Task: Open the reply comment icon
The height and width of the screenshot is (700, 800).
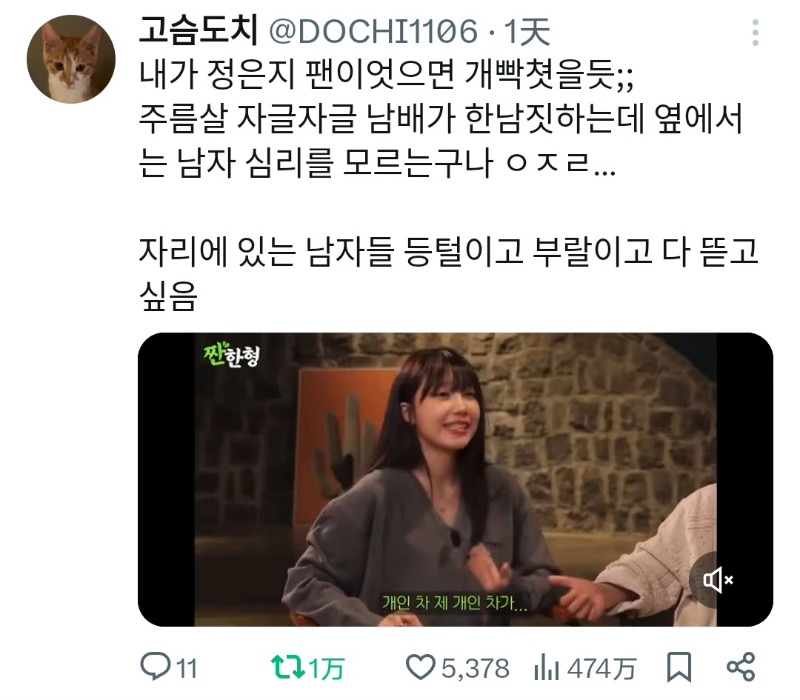Action: click(x=157, y=667)
